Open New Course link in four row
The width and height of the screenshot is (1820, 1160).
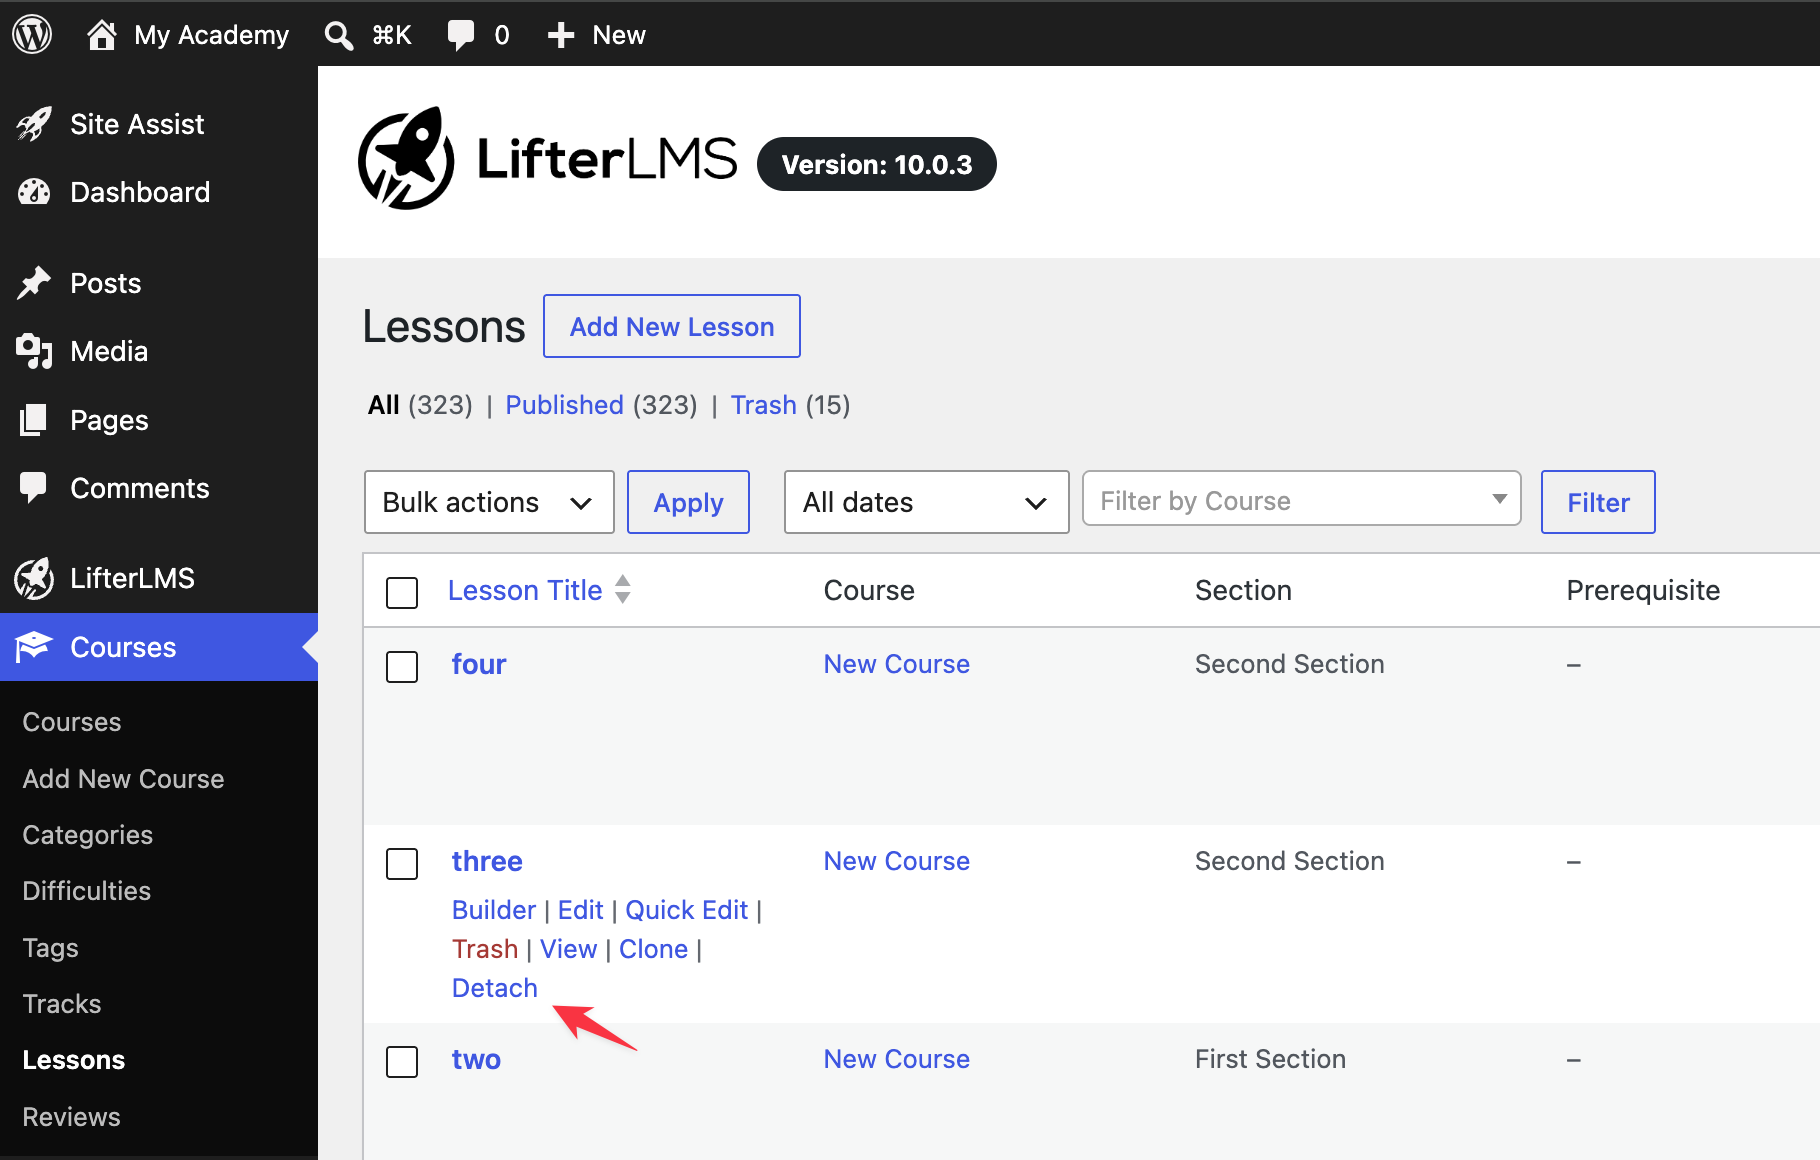click(x=897, y=664)
